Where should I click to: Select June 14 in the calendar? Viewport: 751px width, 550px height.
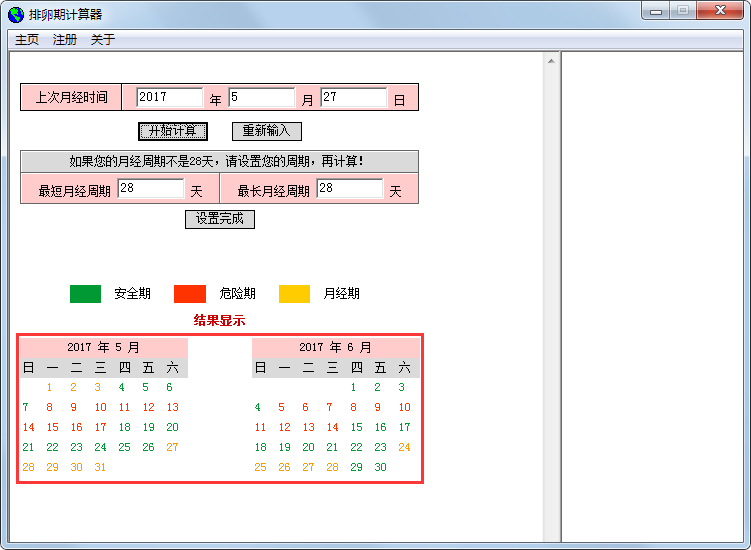coord(332,428)
